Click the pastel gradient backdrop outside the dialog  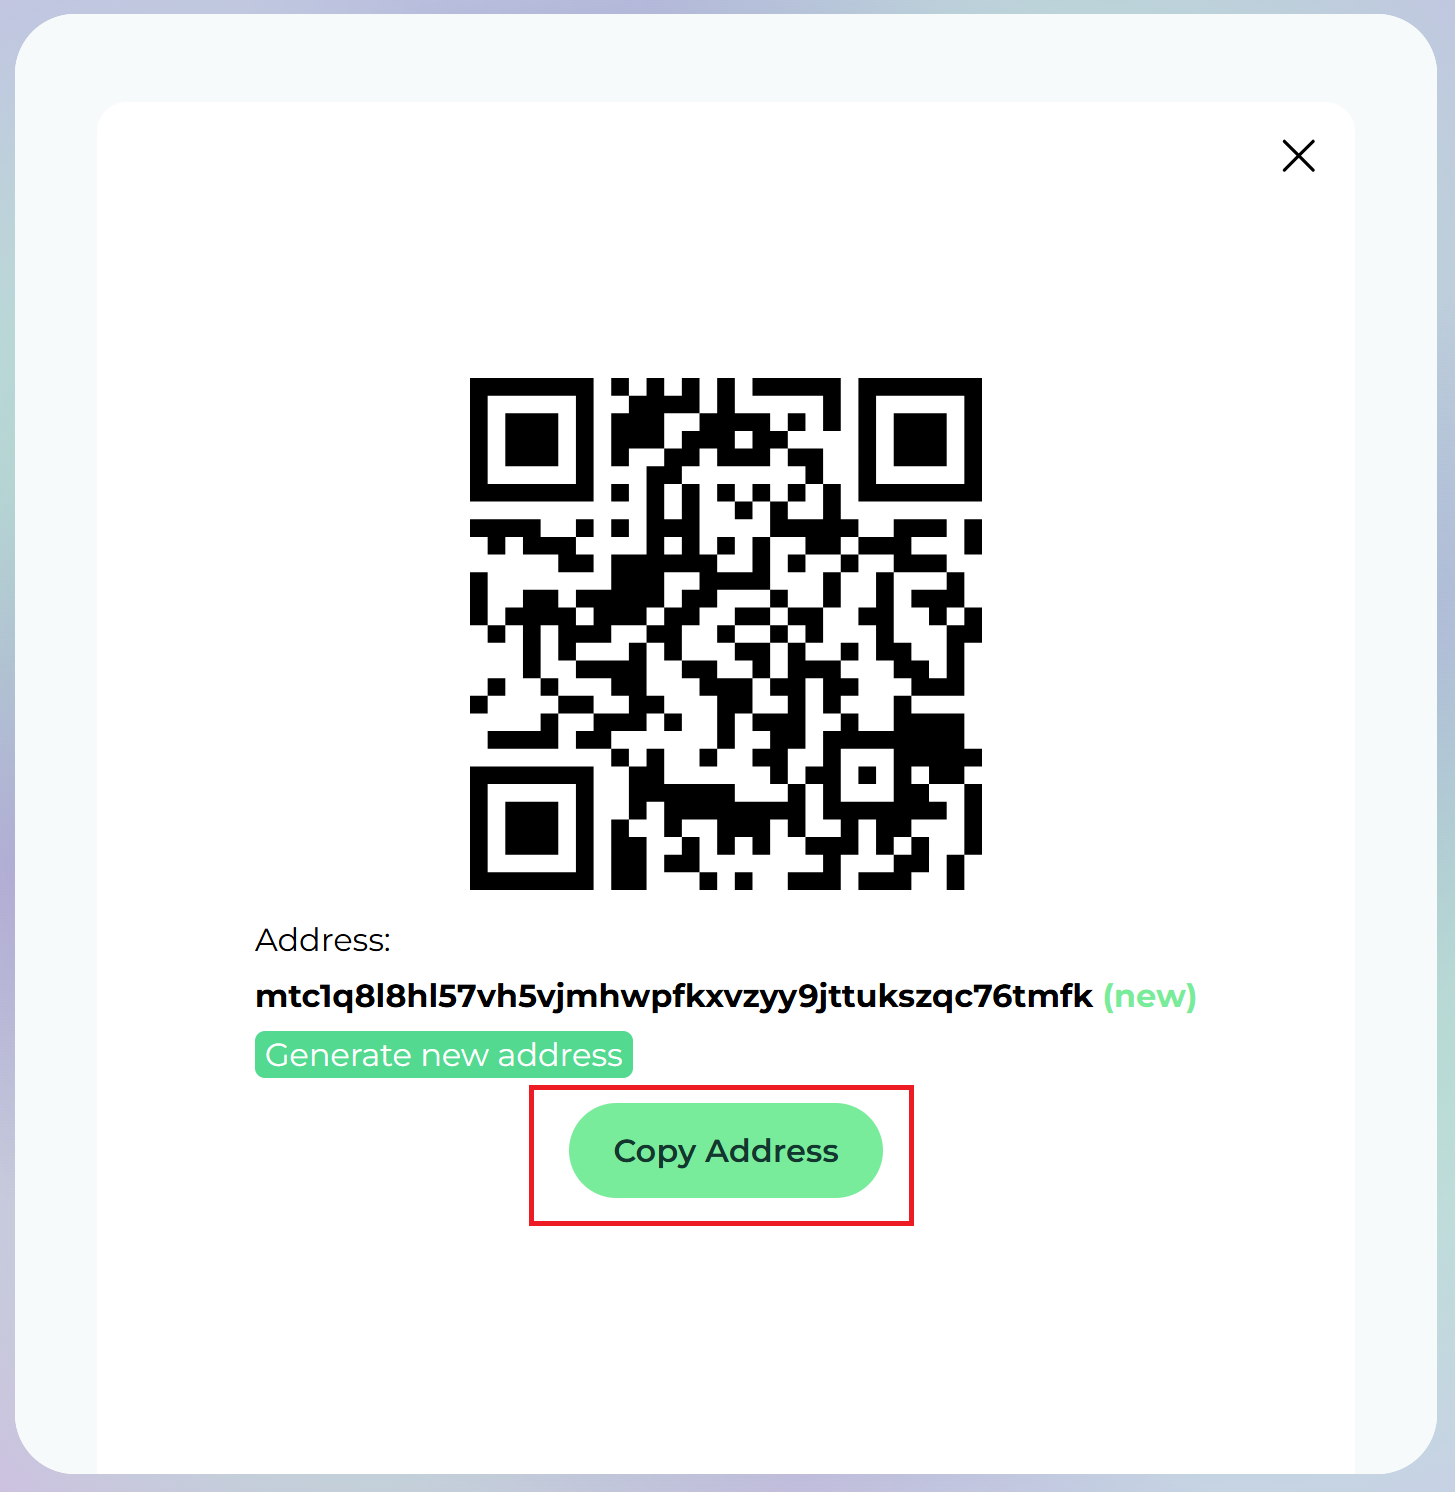pos(7,746)
